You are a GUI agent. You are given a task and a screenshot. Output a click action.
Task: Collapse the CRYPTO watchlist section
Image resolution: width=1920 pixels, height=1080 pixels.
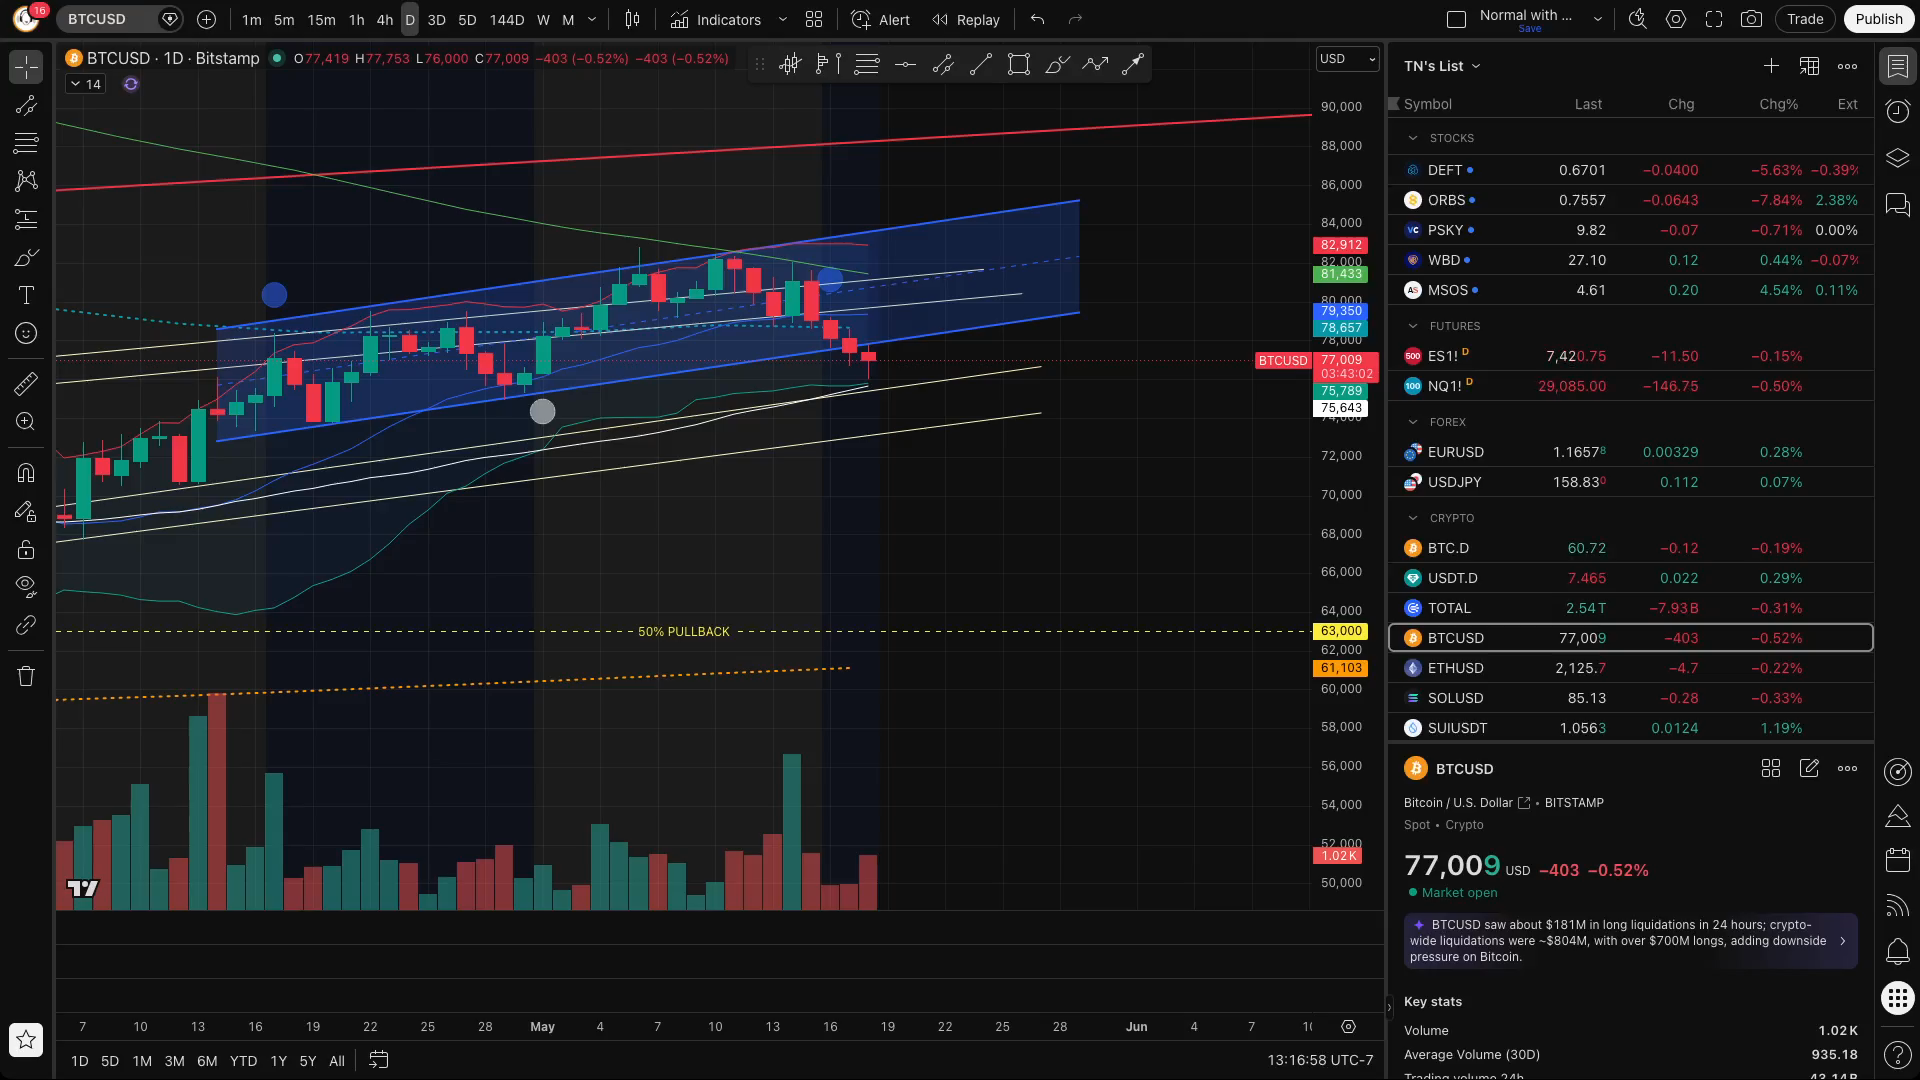(x=1413, y=518)
